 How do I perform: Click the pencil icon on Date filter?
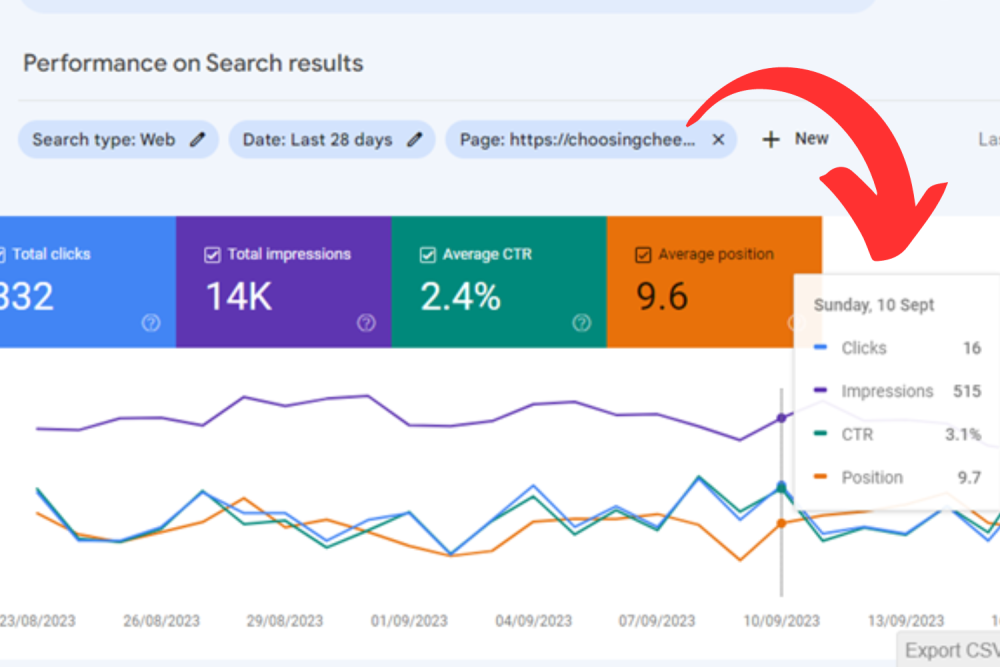pos(414,140)
